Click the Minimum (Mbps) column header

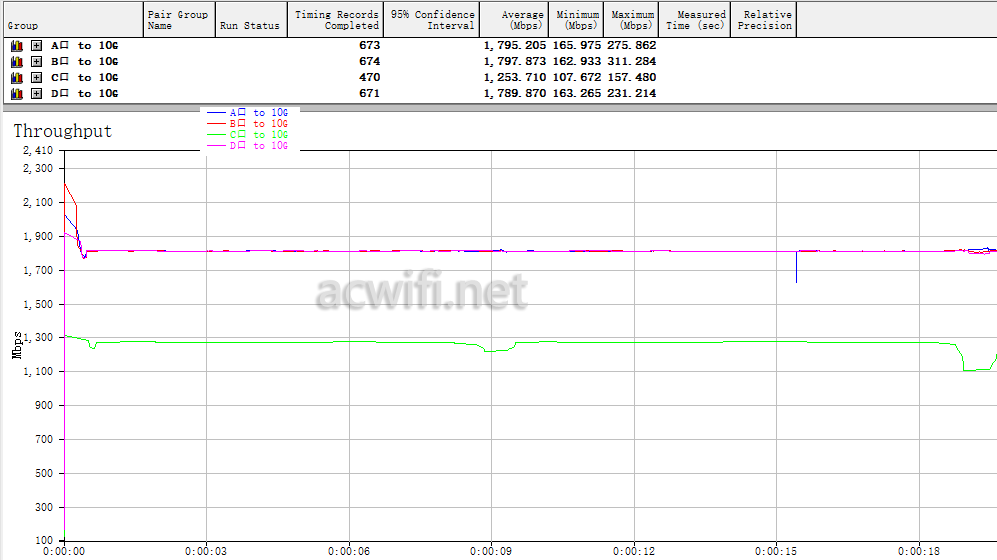576,20
